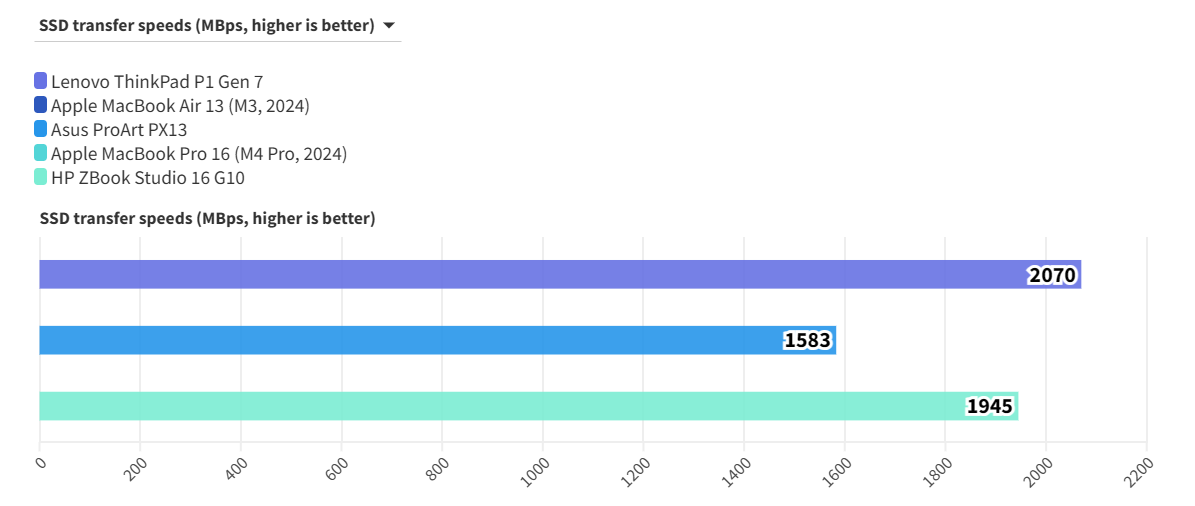Click the 1945 value label
The height and width of the screenshot is (506, 1195).
tap(990, 407)
